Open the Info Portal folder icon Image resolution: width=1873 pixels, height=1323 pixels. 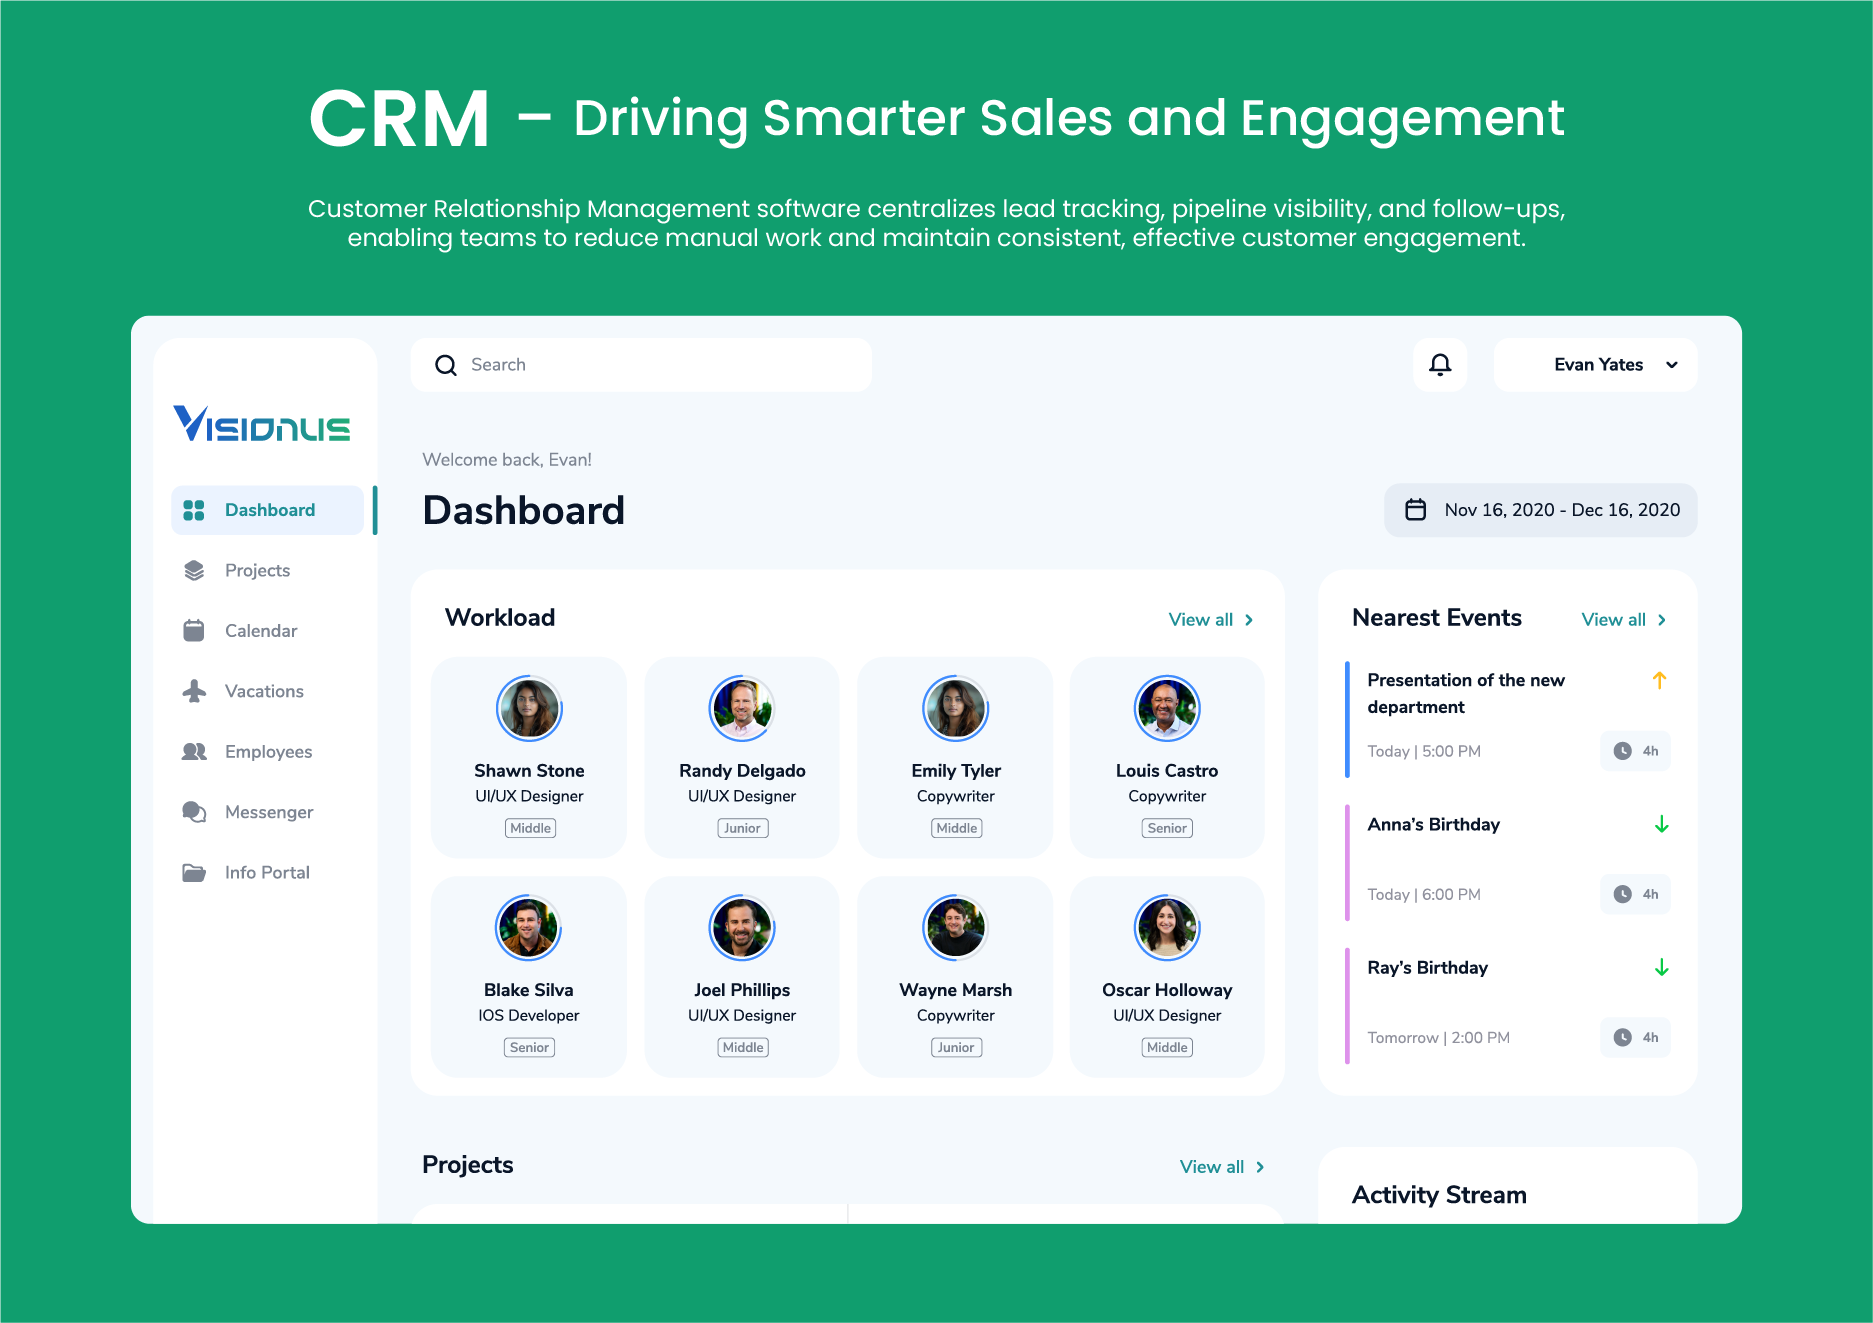(x=193, y=872)
